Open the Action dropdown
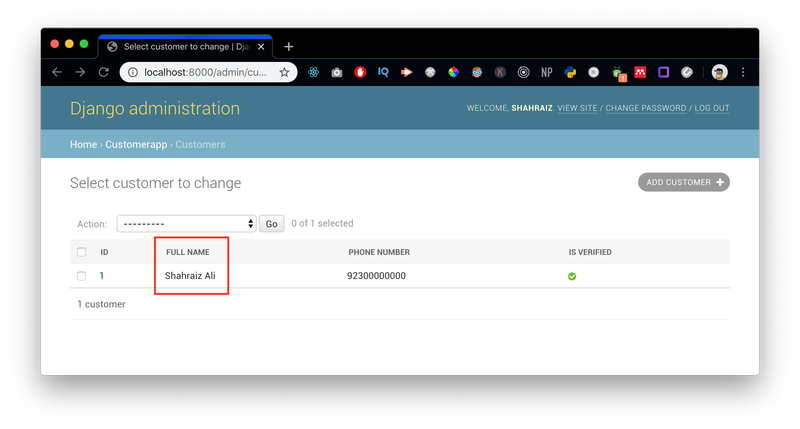 tap(186, 223)
